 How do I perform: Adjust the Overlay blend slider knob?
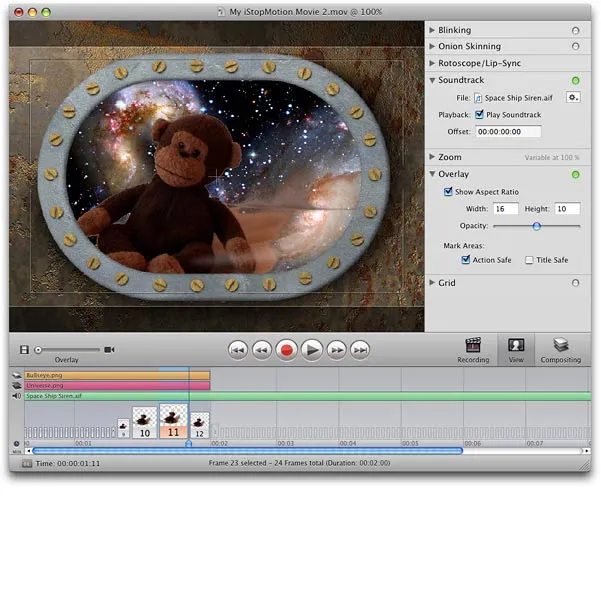38,350
